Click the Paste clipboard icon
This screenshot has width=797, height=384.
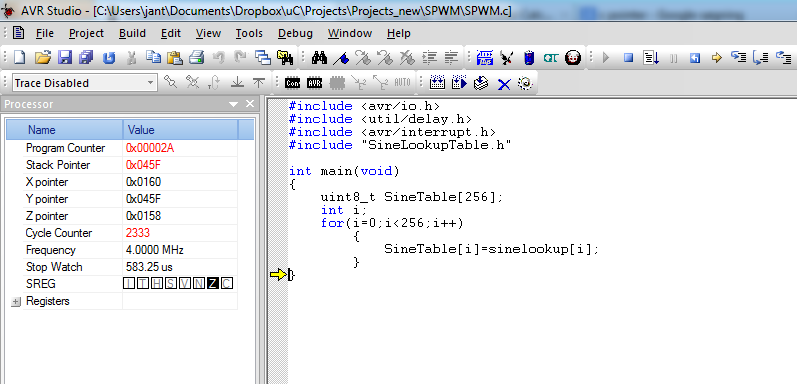point(174,57)
